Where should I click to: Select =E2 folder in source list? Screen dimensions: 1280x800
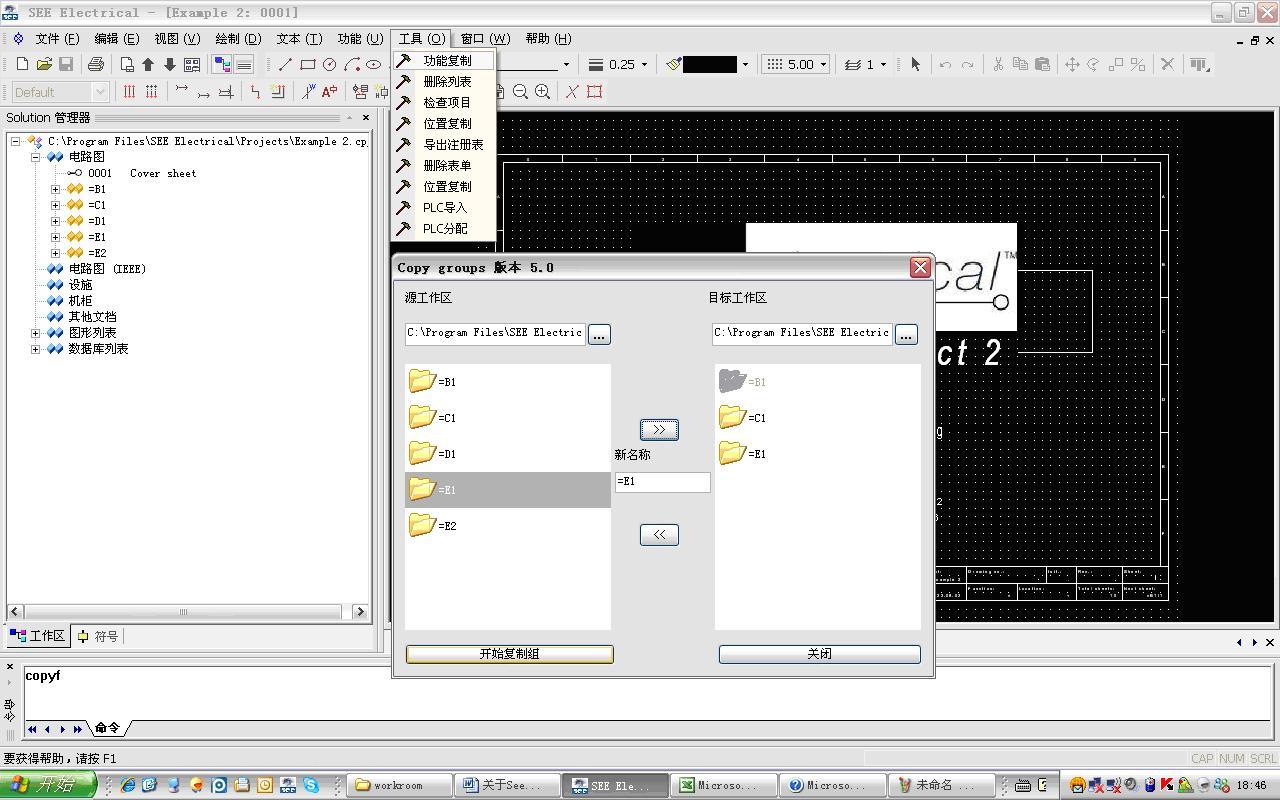click(x=508, y=525)
